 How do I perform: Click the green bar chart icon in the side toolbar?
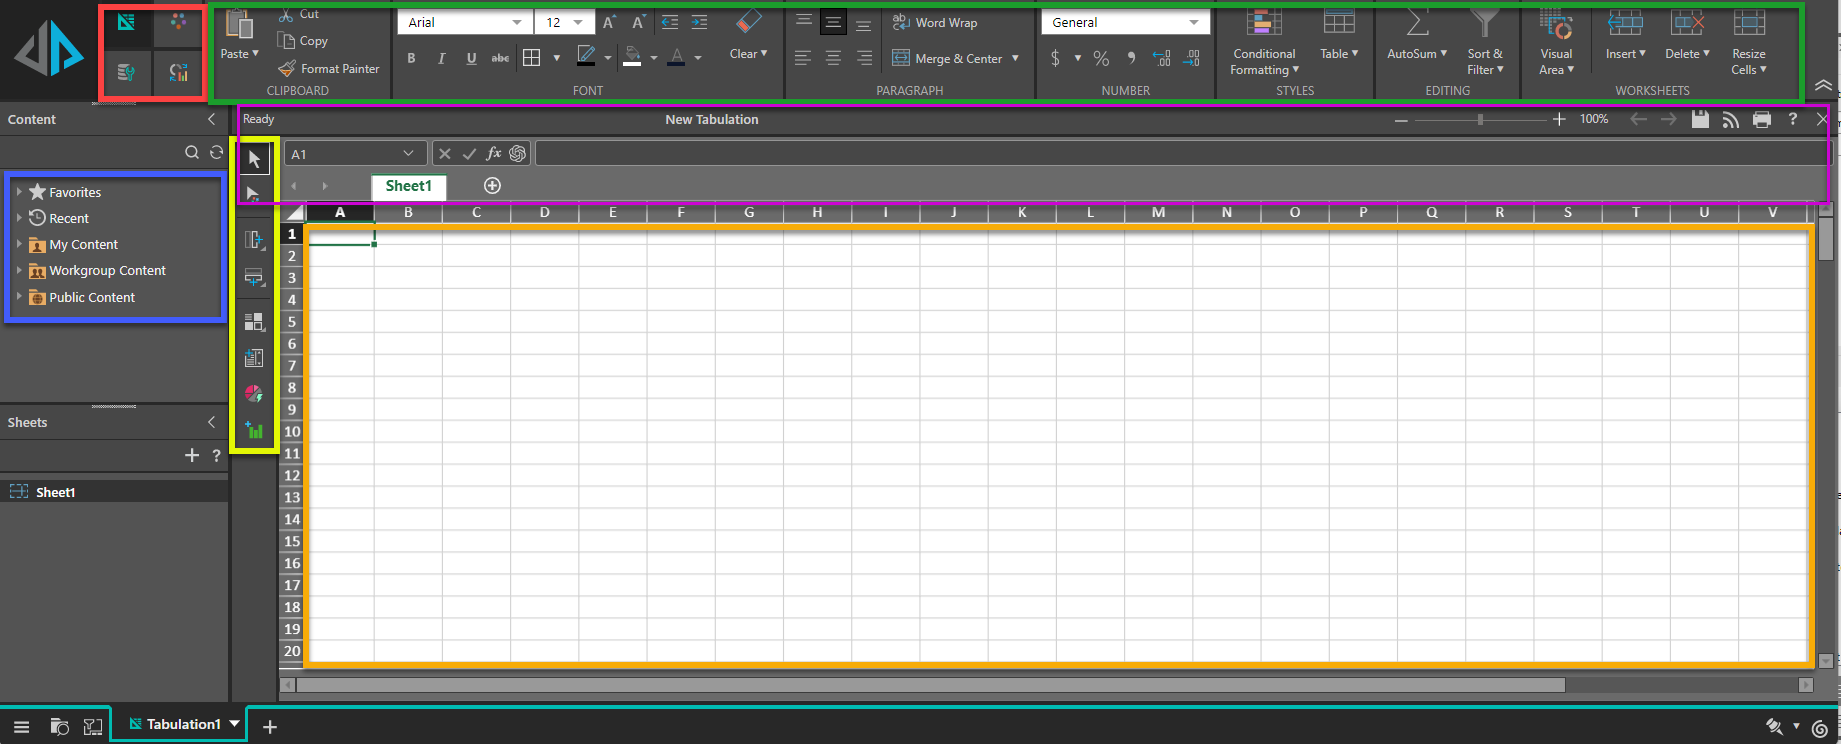coord(254,430)
